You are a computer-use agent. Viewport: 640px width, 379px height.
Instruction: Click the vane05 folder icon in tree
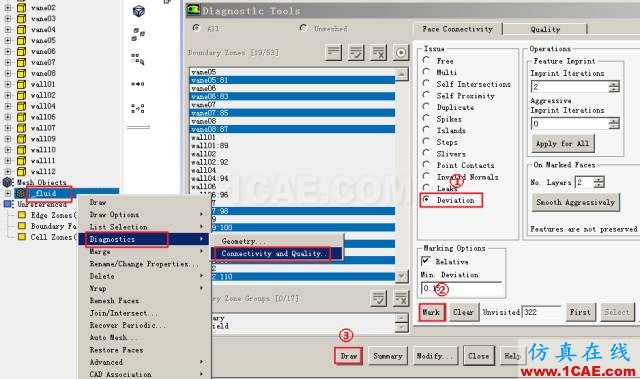[x=21, y=40]
